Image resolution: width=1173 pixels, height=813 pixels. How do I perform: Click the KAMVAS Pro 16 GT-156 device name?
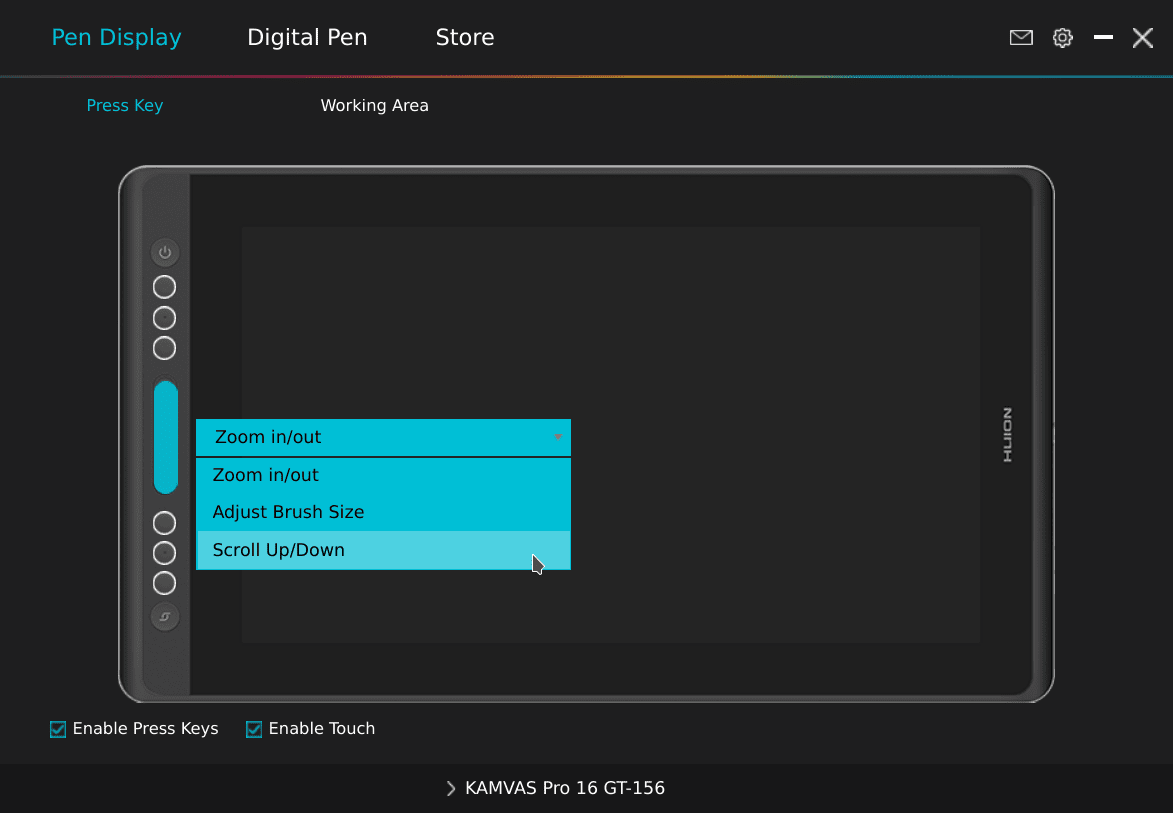click(565, 788)
